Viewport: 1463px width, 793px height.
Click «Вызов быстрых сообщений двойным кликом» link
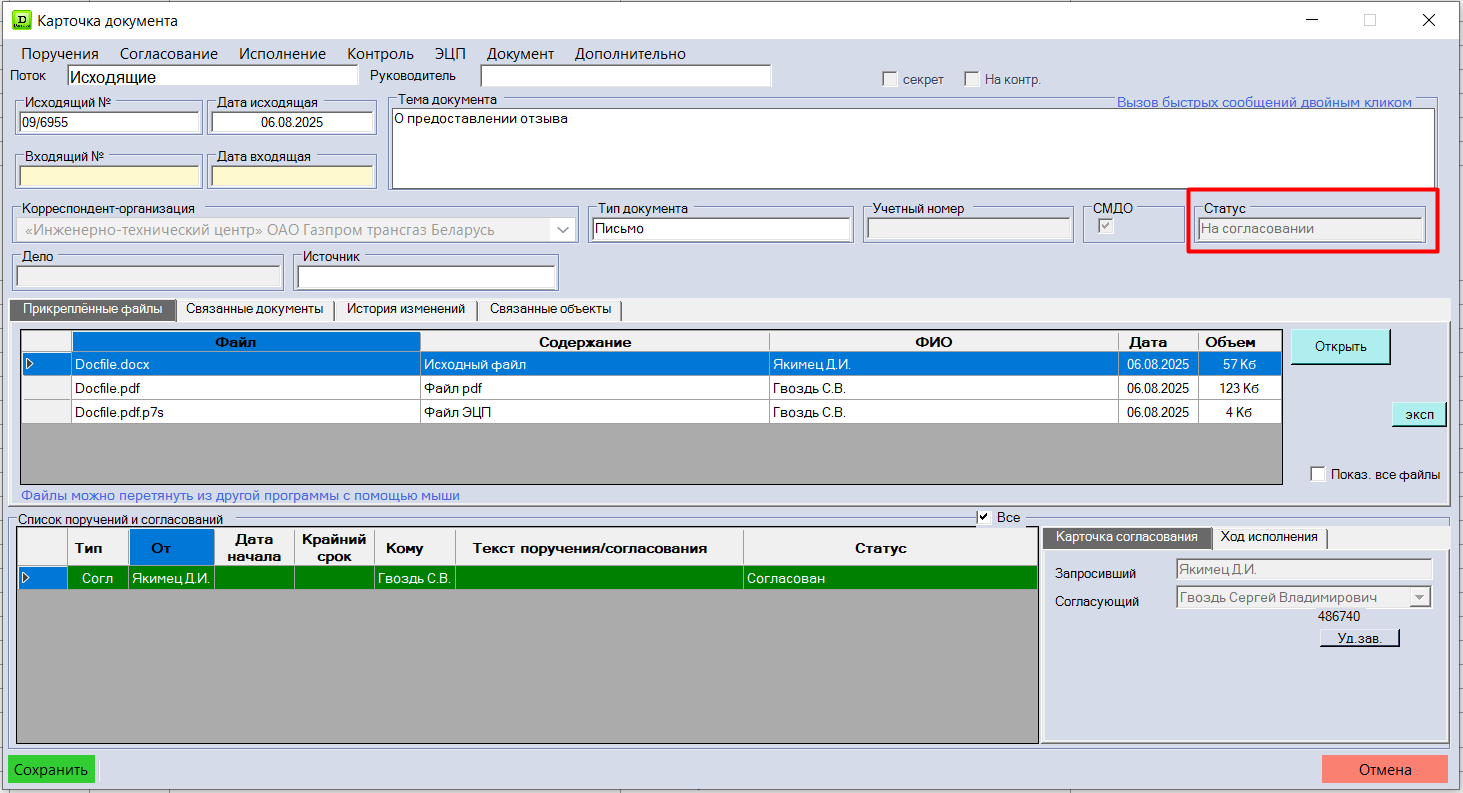coord(1264,102)
